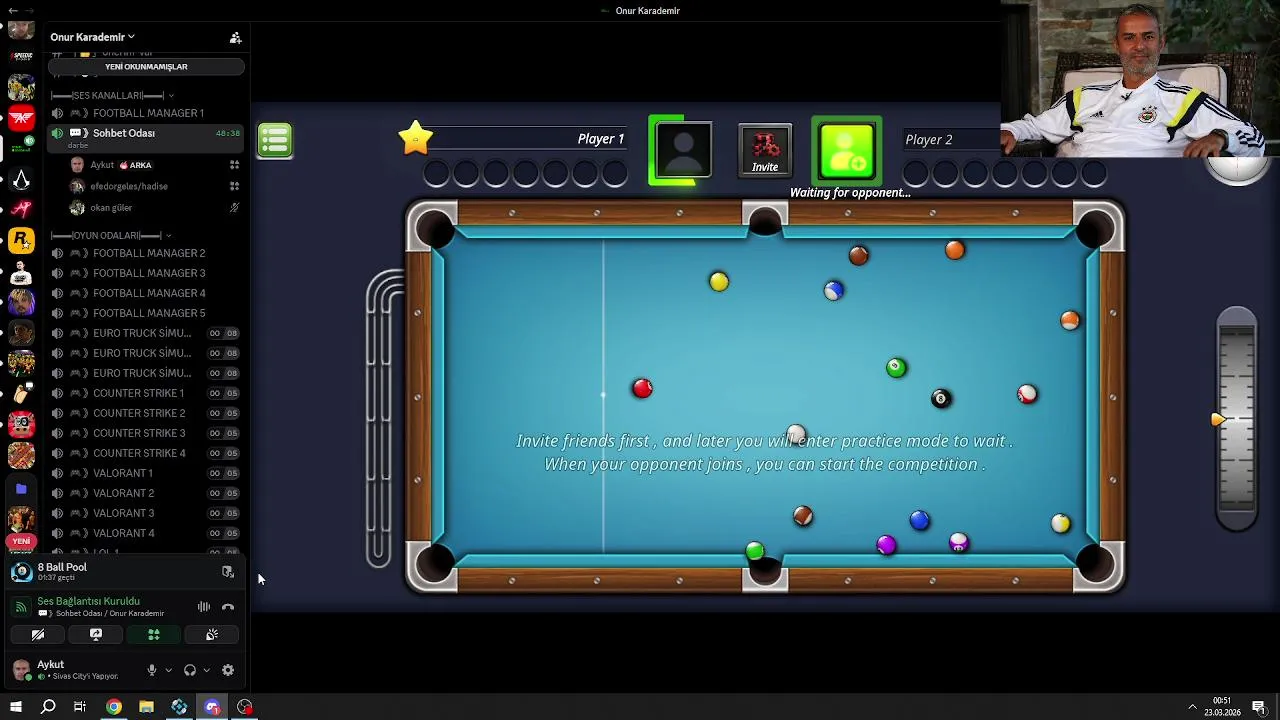This screenshot has height=720, width=1280.
Task: Open voice connection signal details icon
Action: (21, 607)
